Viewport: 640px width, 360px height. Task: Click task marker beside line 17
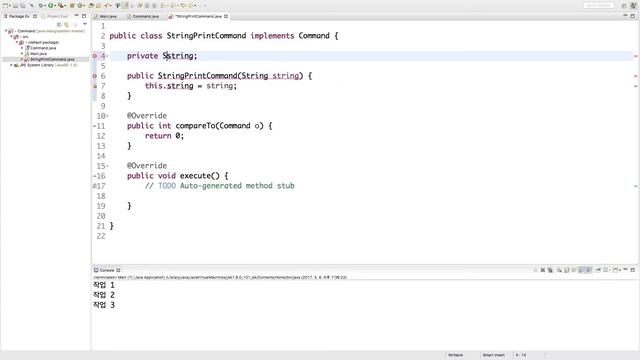pos(94,186)
